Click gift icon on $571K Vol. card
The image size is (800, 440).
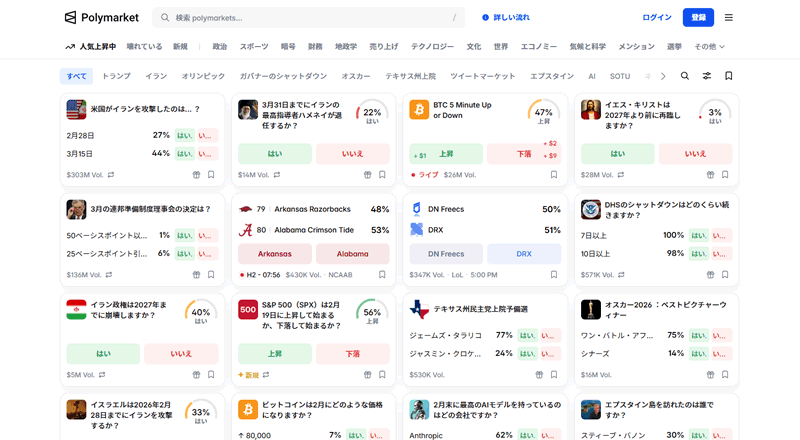point(711,275)
